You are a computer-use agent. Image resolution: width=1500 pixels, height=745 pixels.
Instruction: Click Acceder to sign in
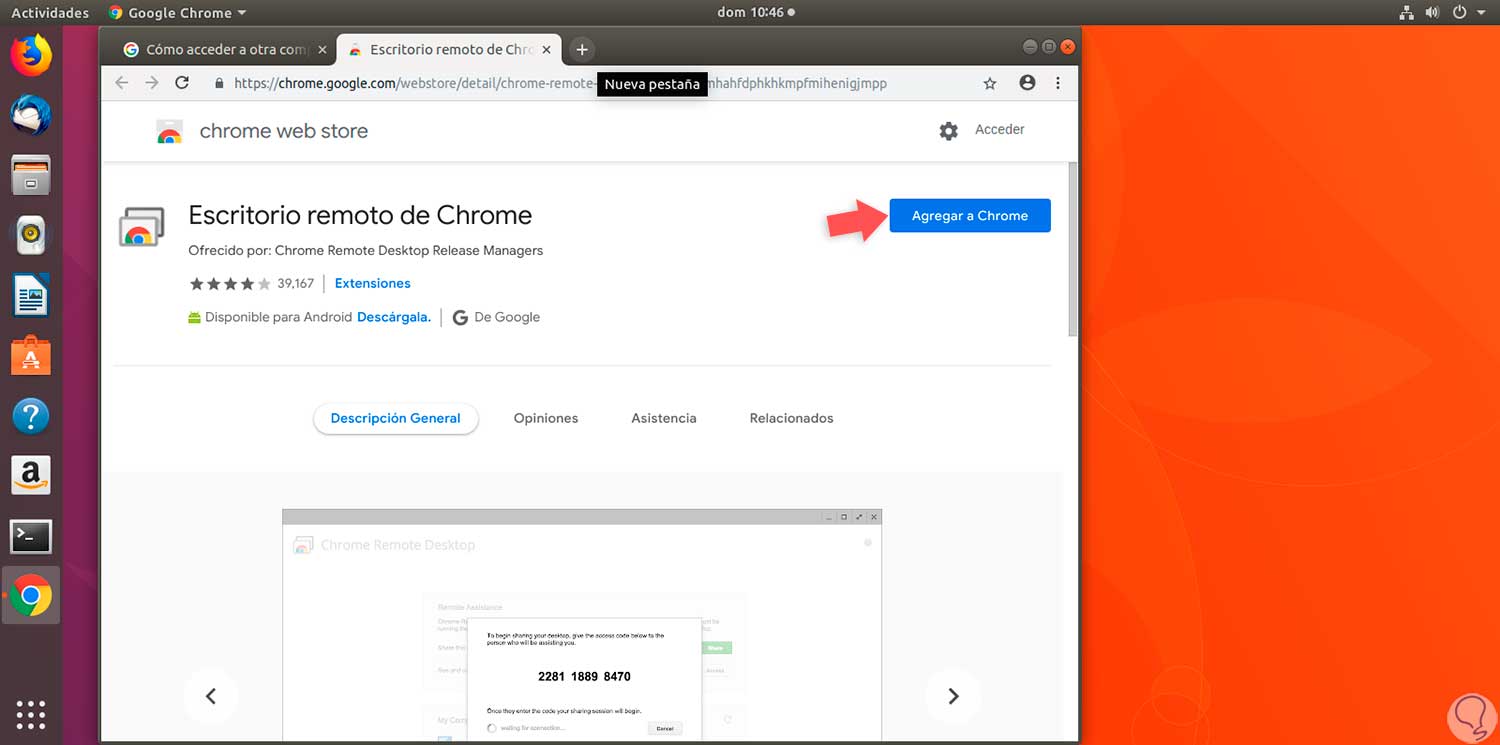[x=1000, y=129]
